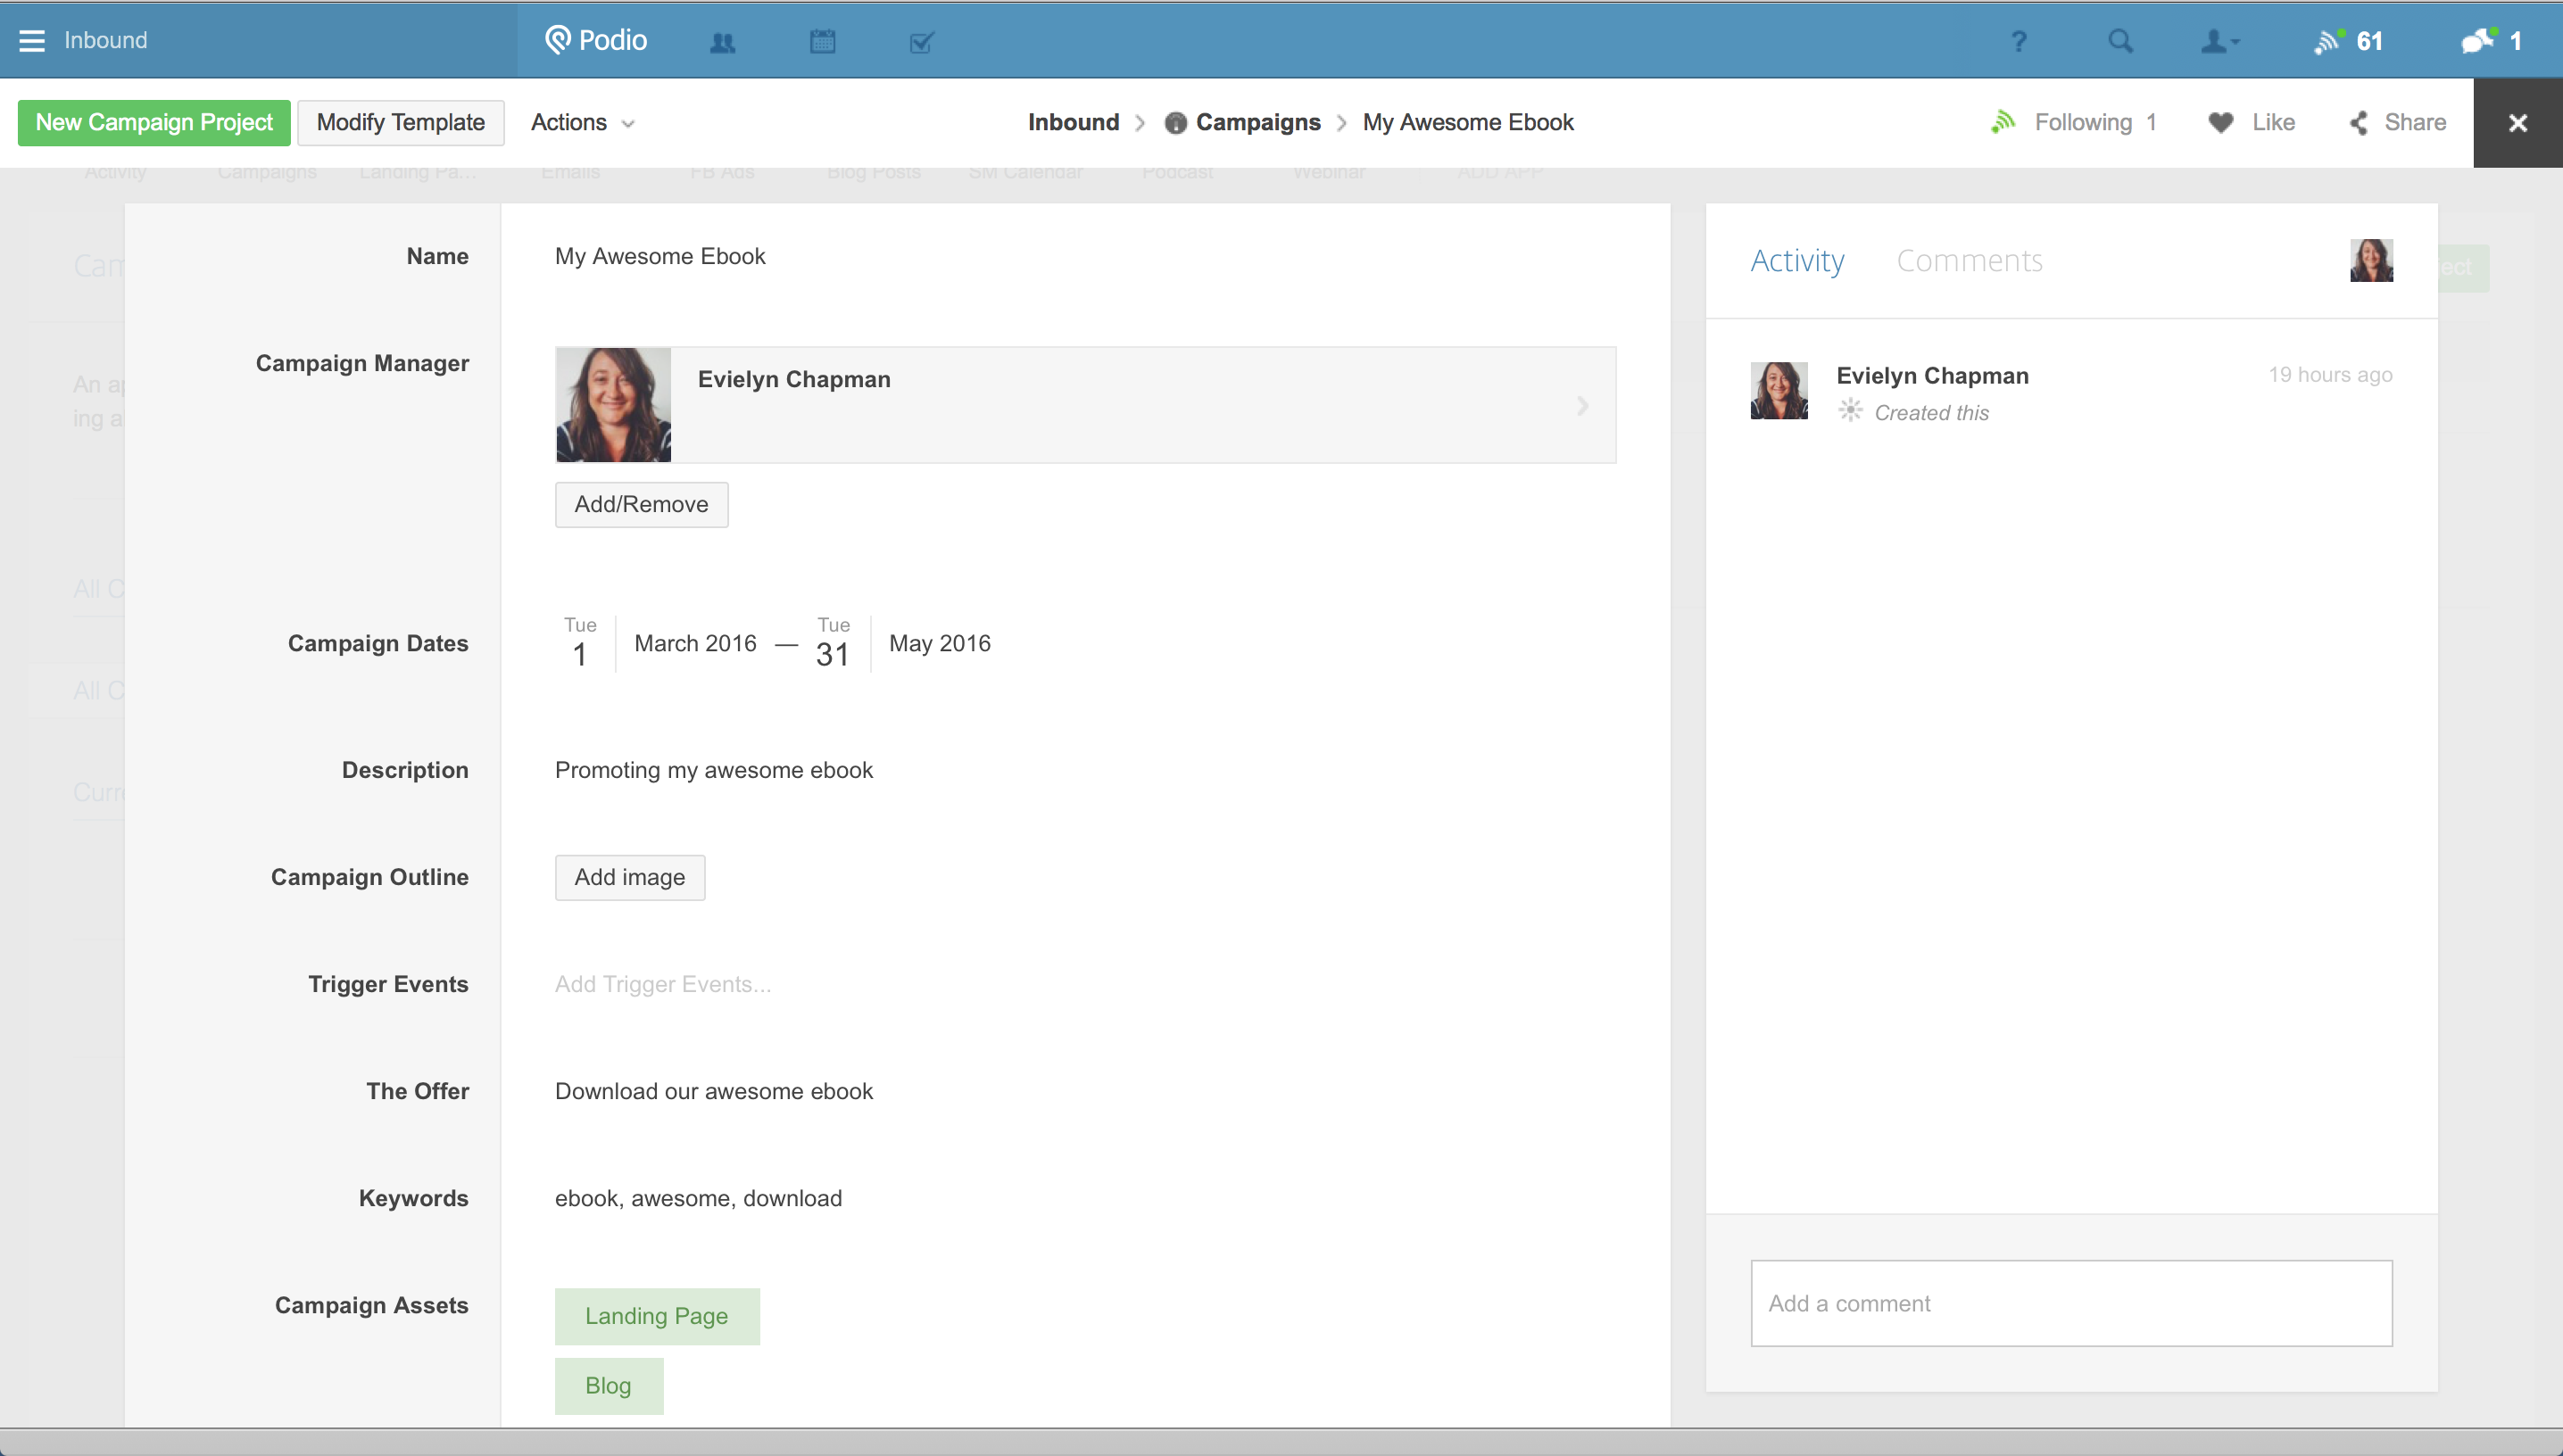Image resolution: width=2563 pixels, height=1456 pixels.
Task: Click the Add a comment field
Action: click(x=2070, y=1303)
